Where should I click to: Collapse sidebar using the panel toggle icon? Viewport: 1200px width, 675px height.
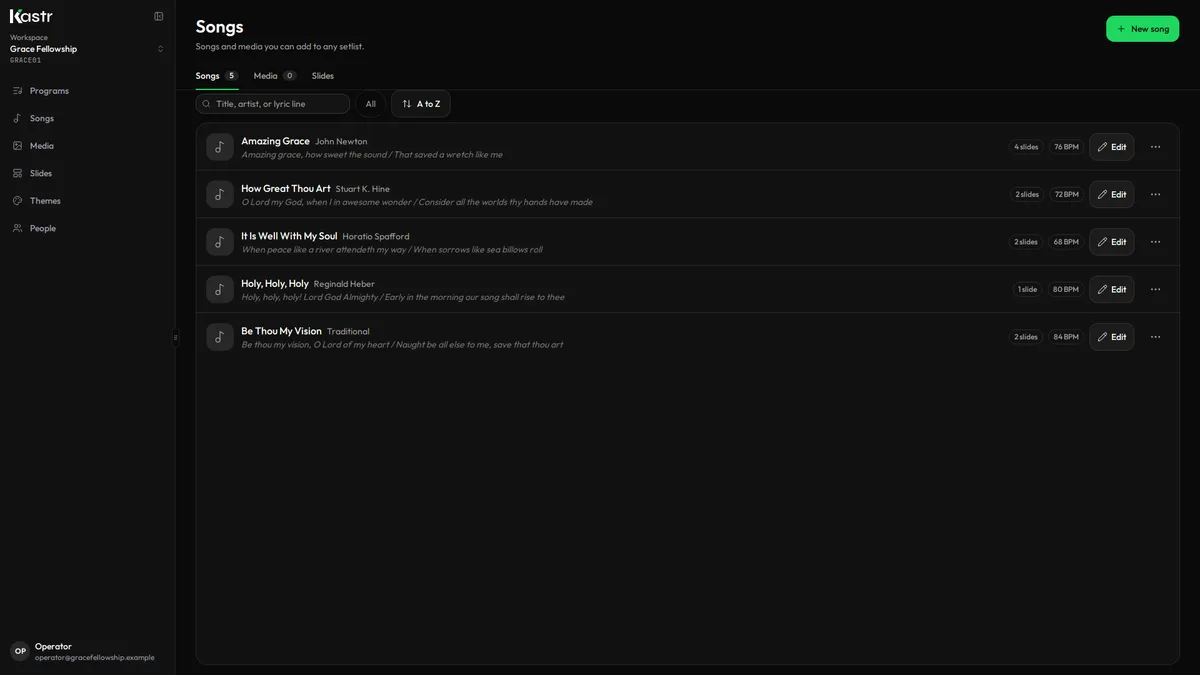158,16
